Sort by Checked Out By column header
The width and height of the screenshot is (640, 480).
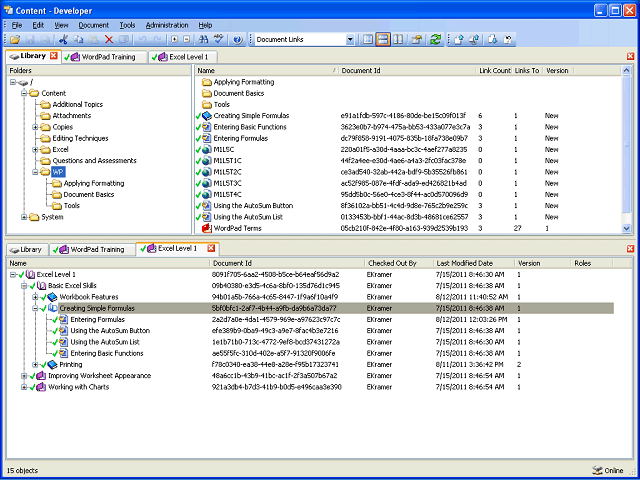(399, 264)
